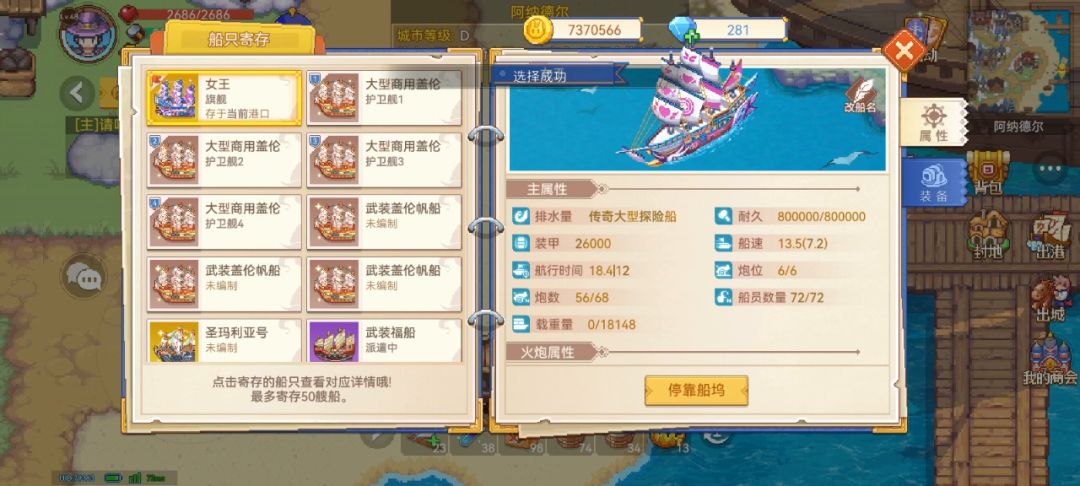The width and height of the screenshot is (1080, 486).
Task: Click the rename ship quill icon (改船名)
Action: click(x=861, y=95)
